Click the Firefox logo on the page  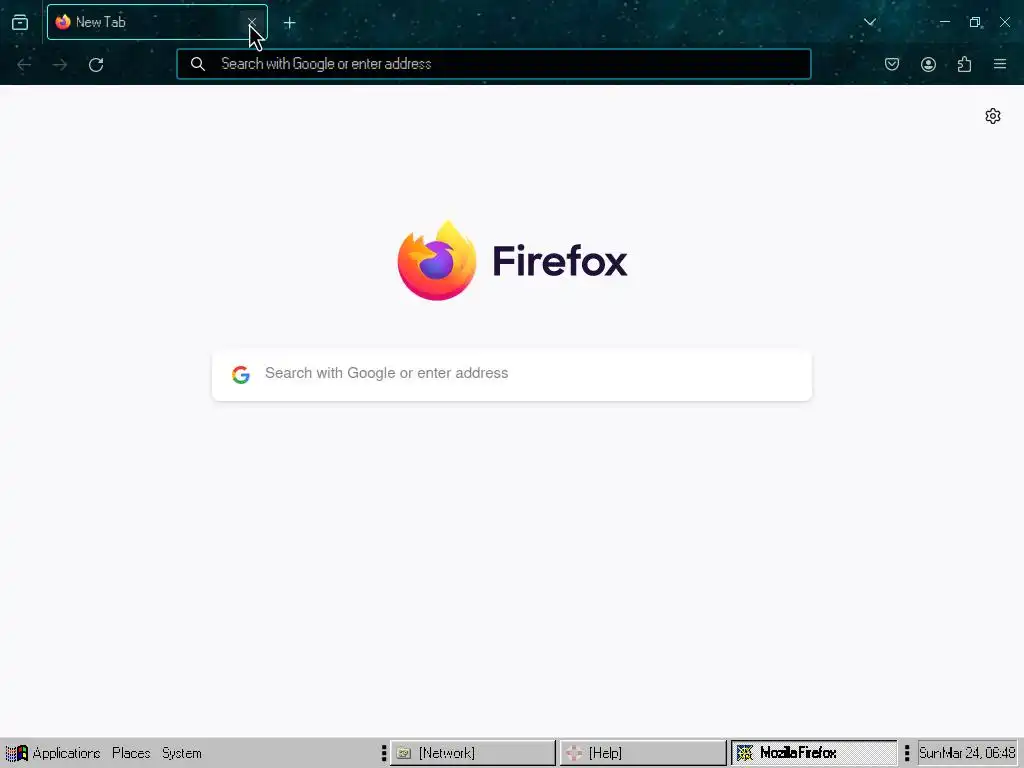click(x=512, y=261)
